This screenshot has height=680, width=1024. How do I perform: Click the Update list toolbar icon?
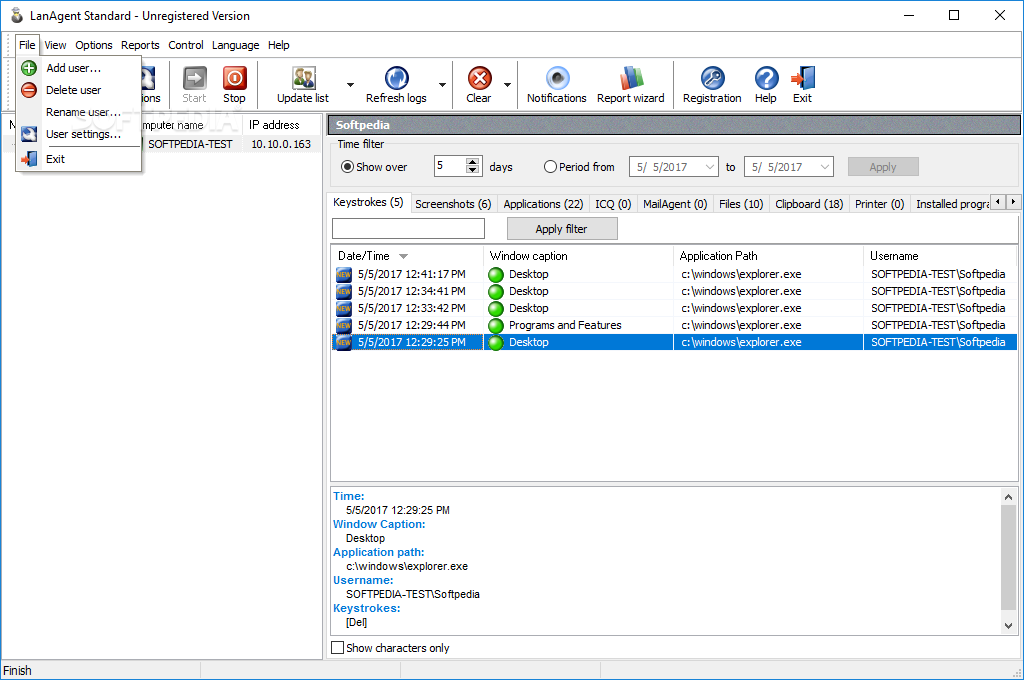click(x=304, y=78)
